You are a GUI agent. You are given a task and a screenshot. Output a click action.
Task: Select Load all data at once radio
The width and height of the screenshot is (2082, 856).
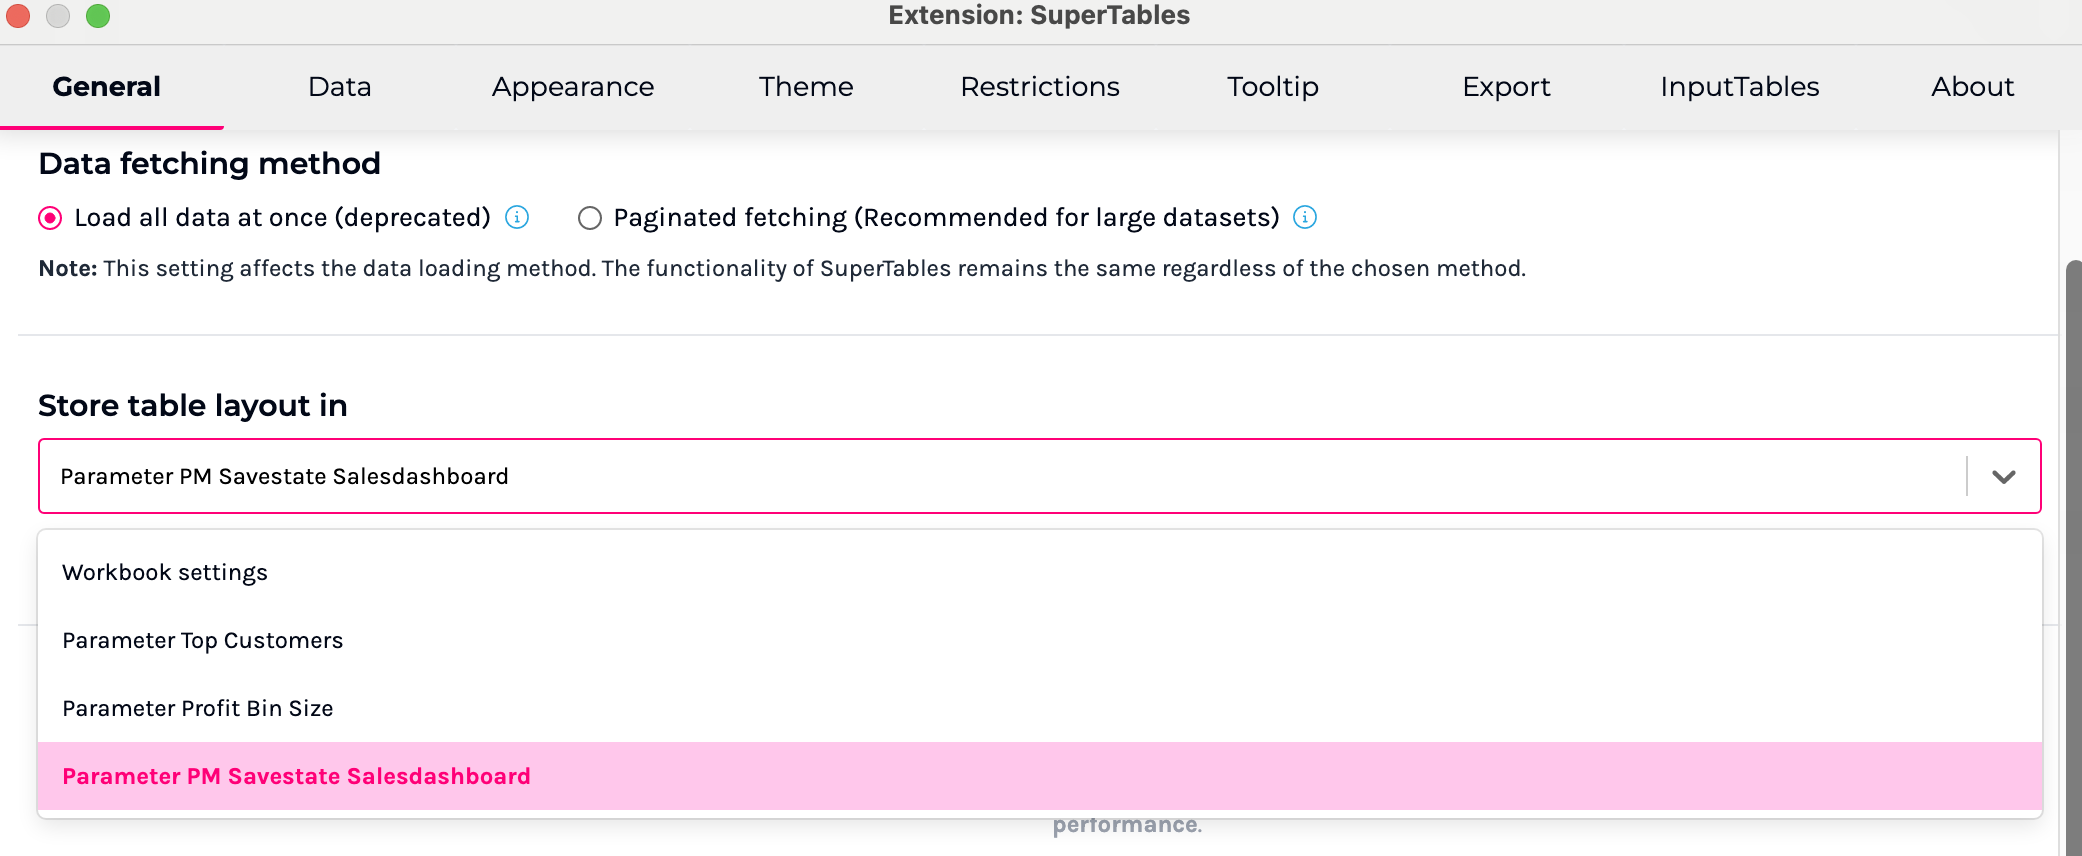pyautogui.click(x=50, y=218)
